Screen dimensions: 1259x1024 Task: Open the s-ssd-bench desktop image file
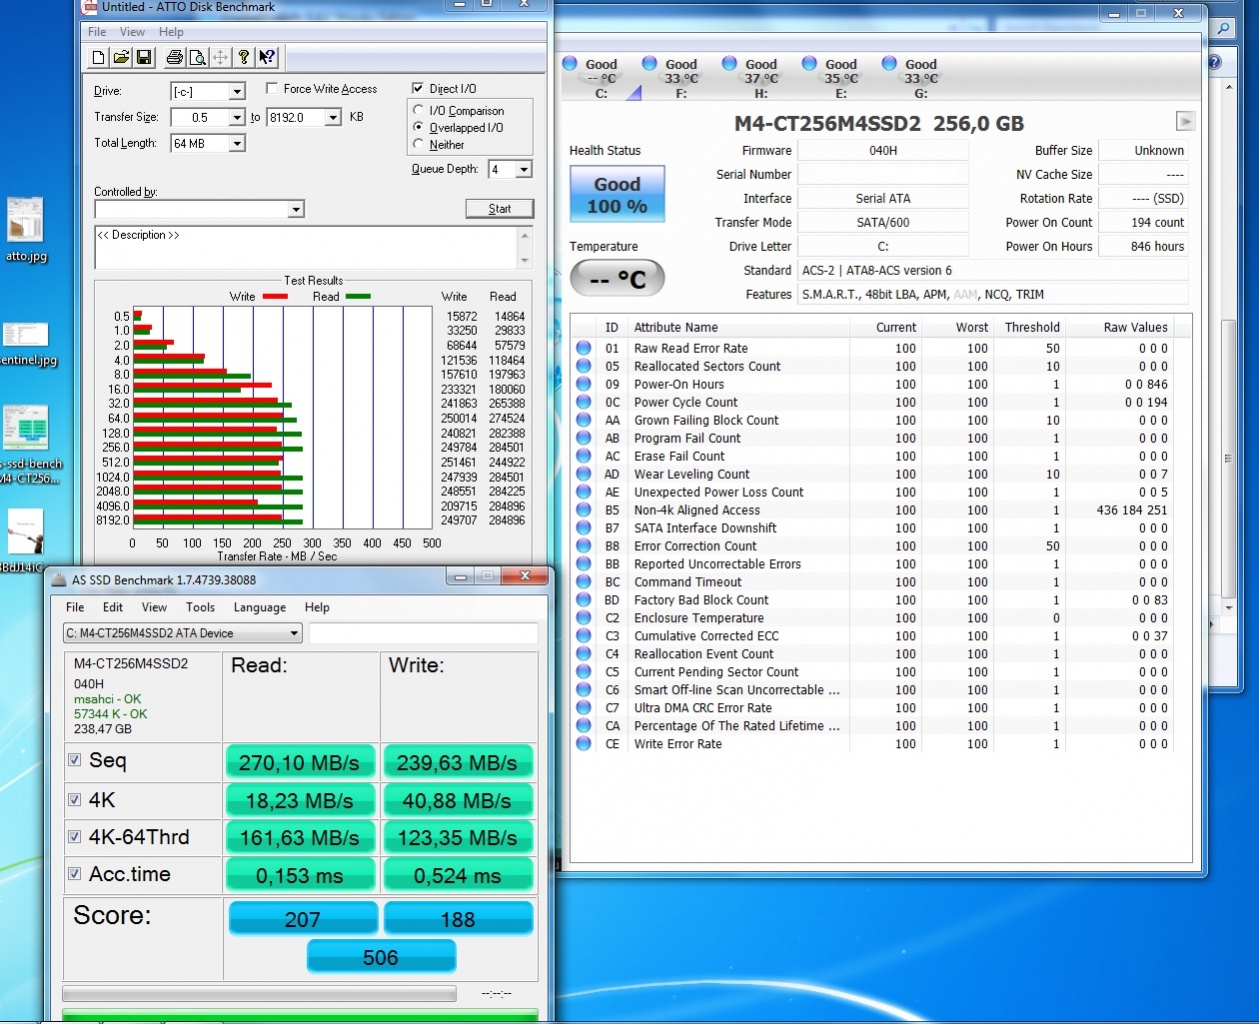coord(28,445)
